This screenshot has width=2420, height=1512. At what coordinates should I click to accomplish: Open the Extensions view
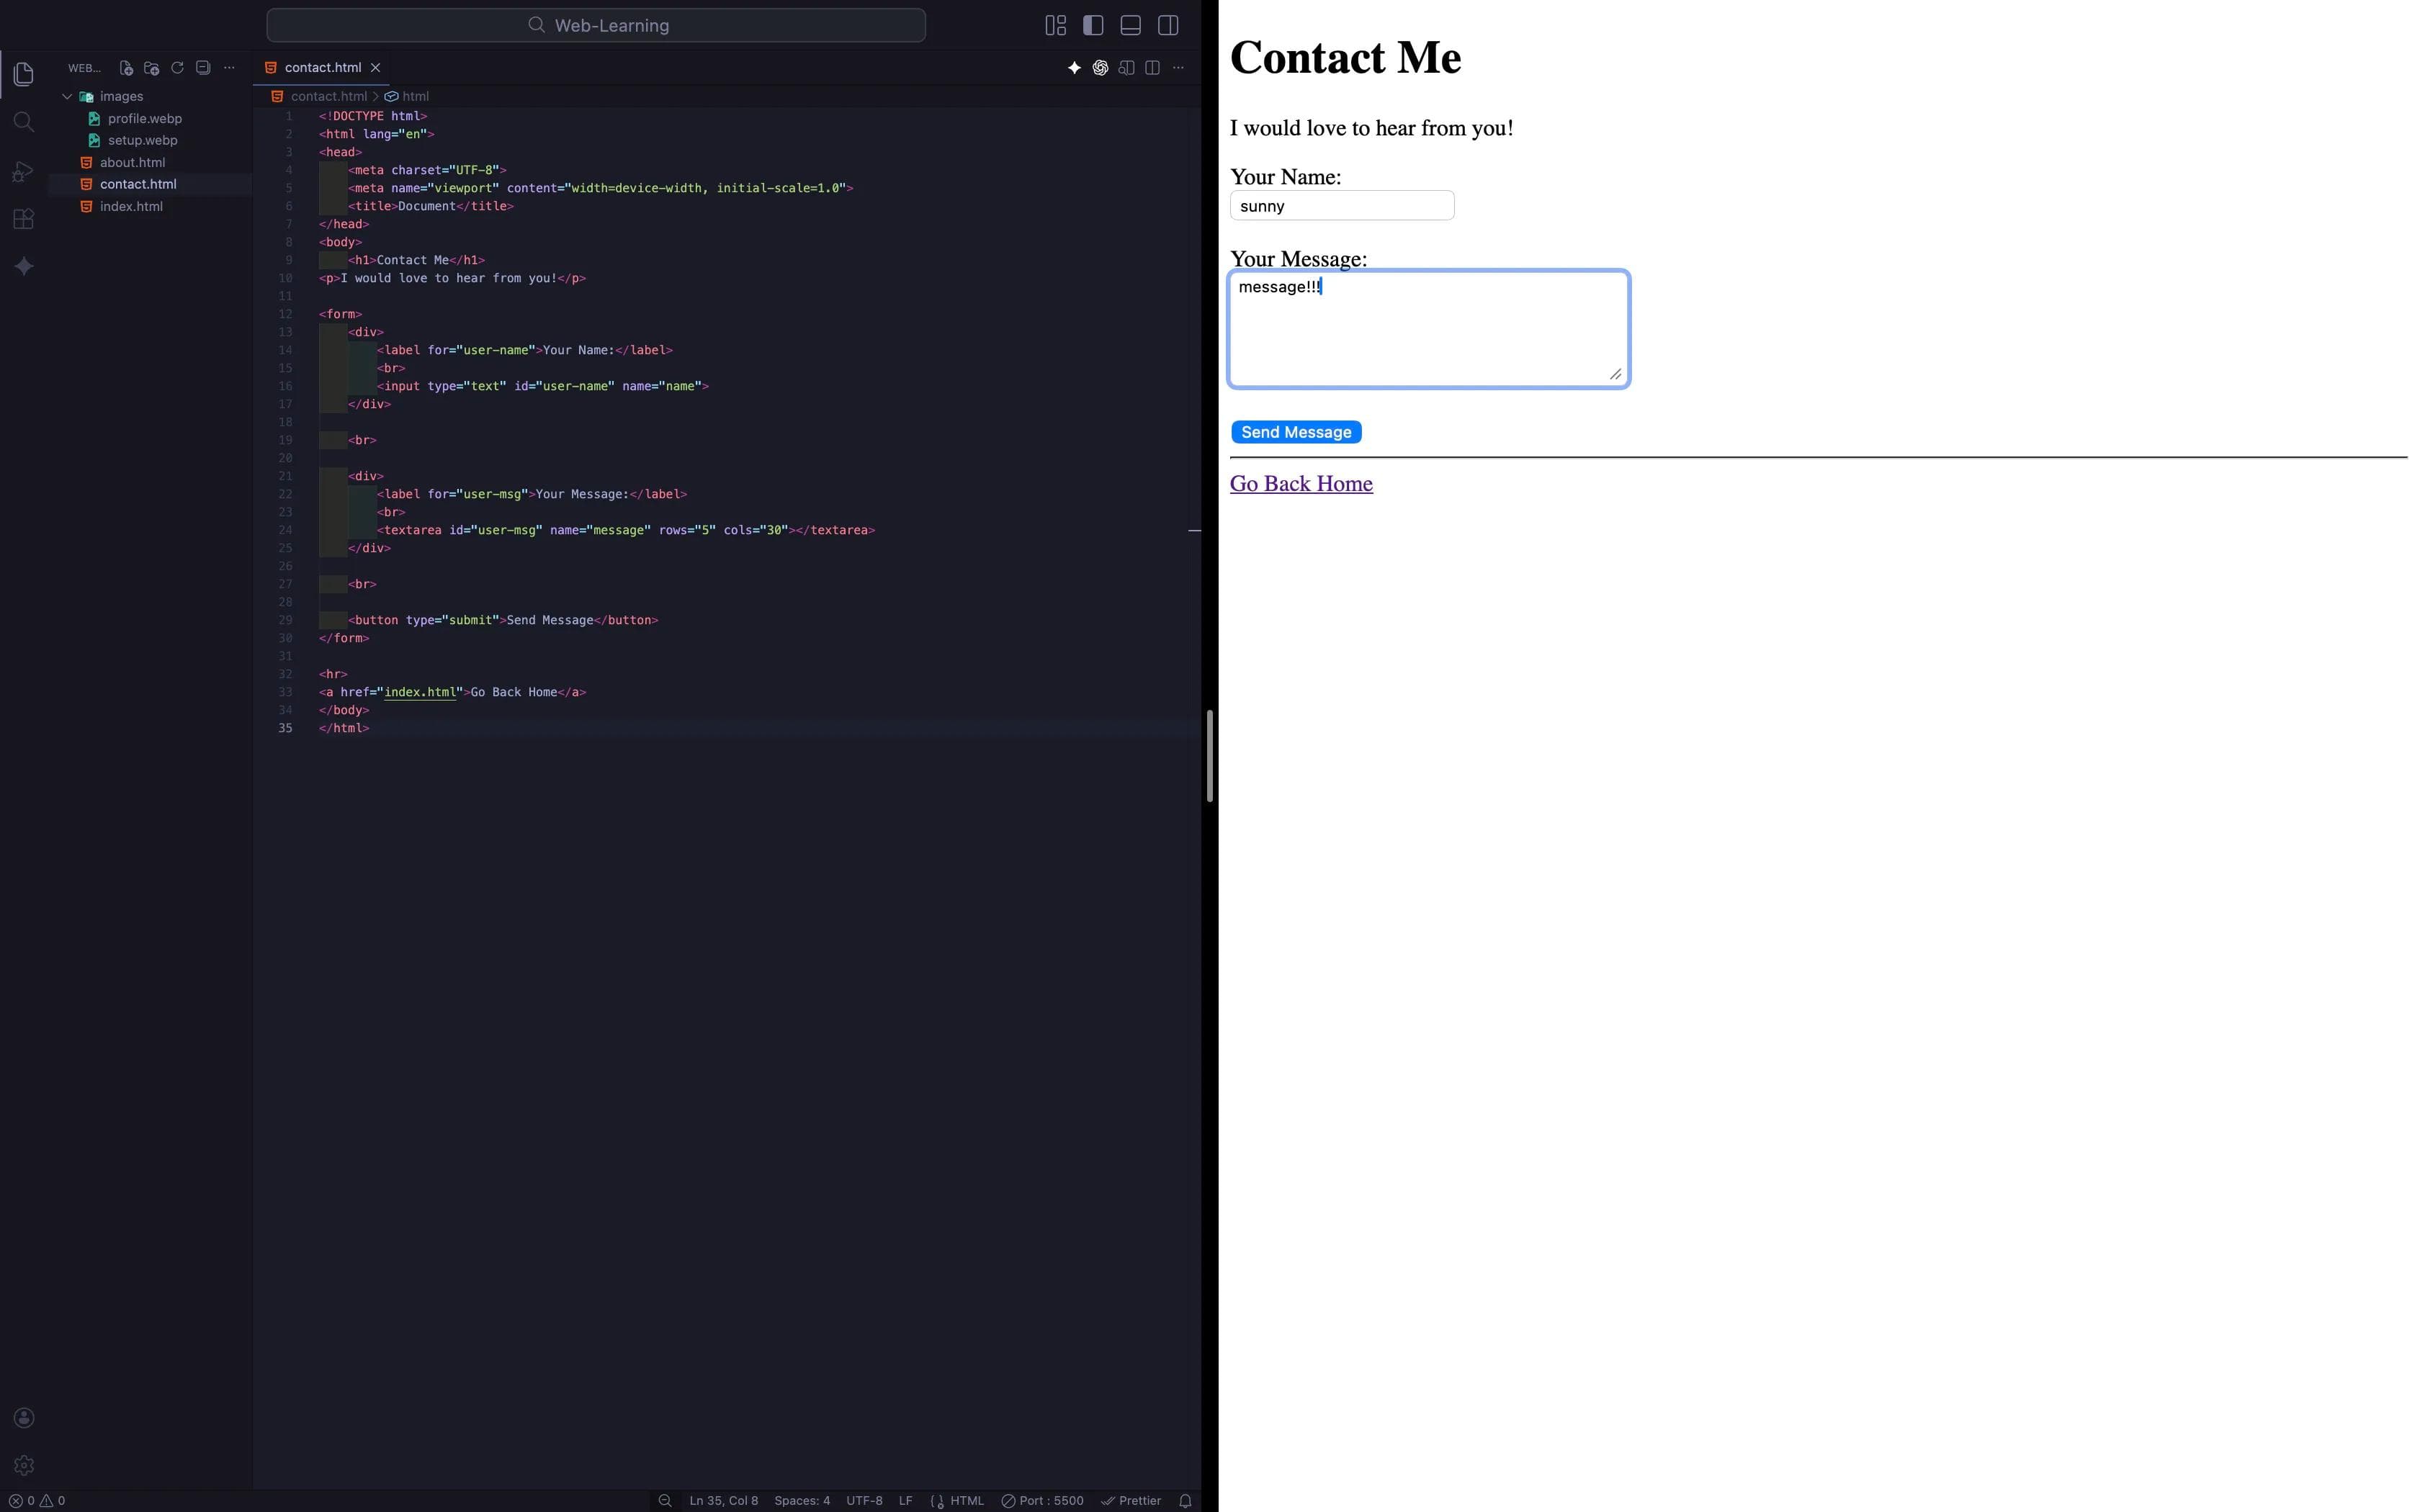[24, 219]
